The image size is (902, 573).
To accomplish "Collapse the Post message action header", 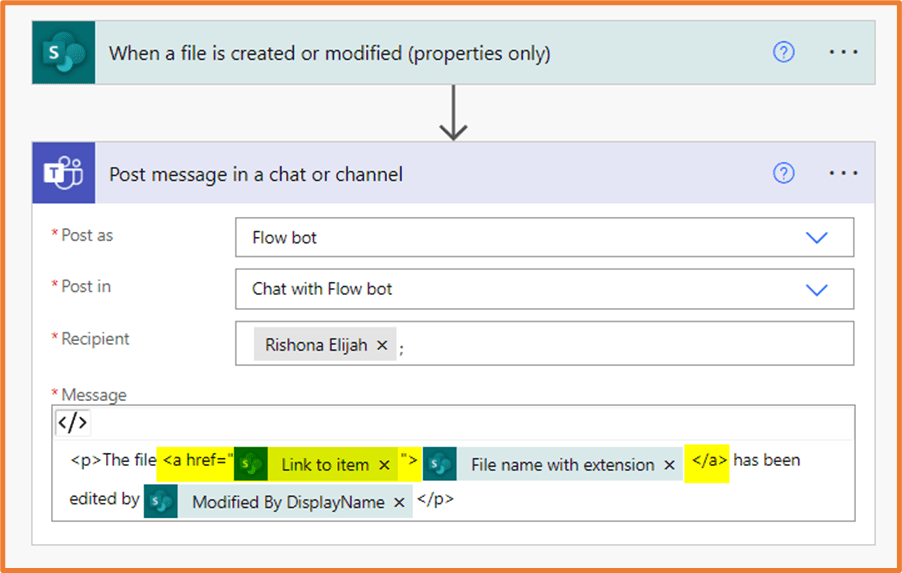I will point(400,174).
